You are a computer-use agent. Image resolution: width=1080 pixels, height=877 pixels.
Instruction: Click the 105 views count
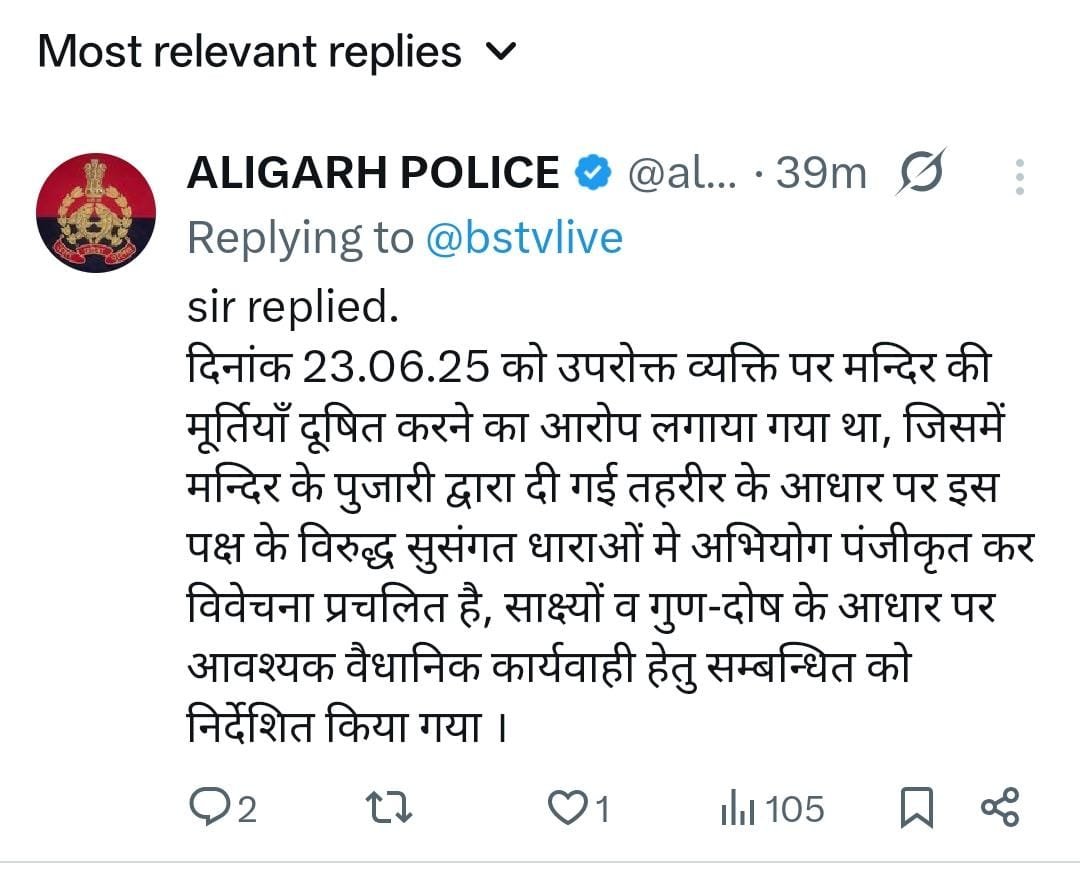coord(795,808)
